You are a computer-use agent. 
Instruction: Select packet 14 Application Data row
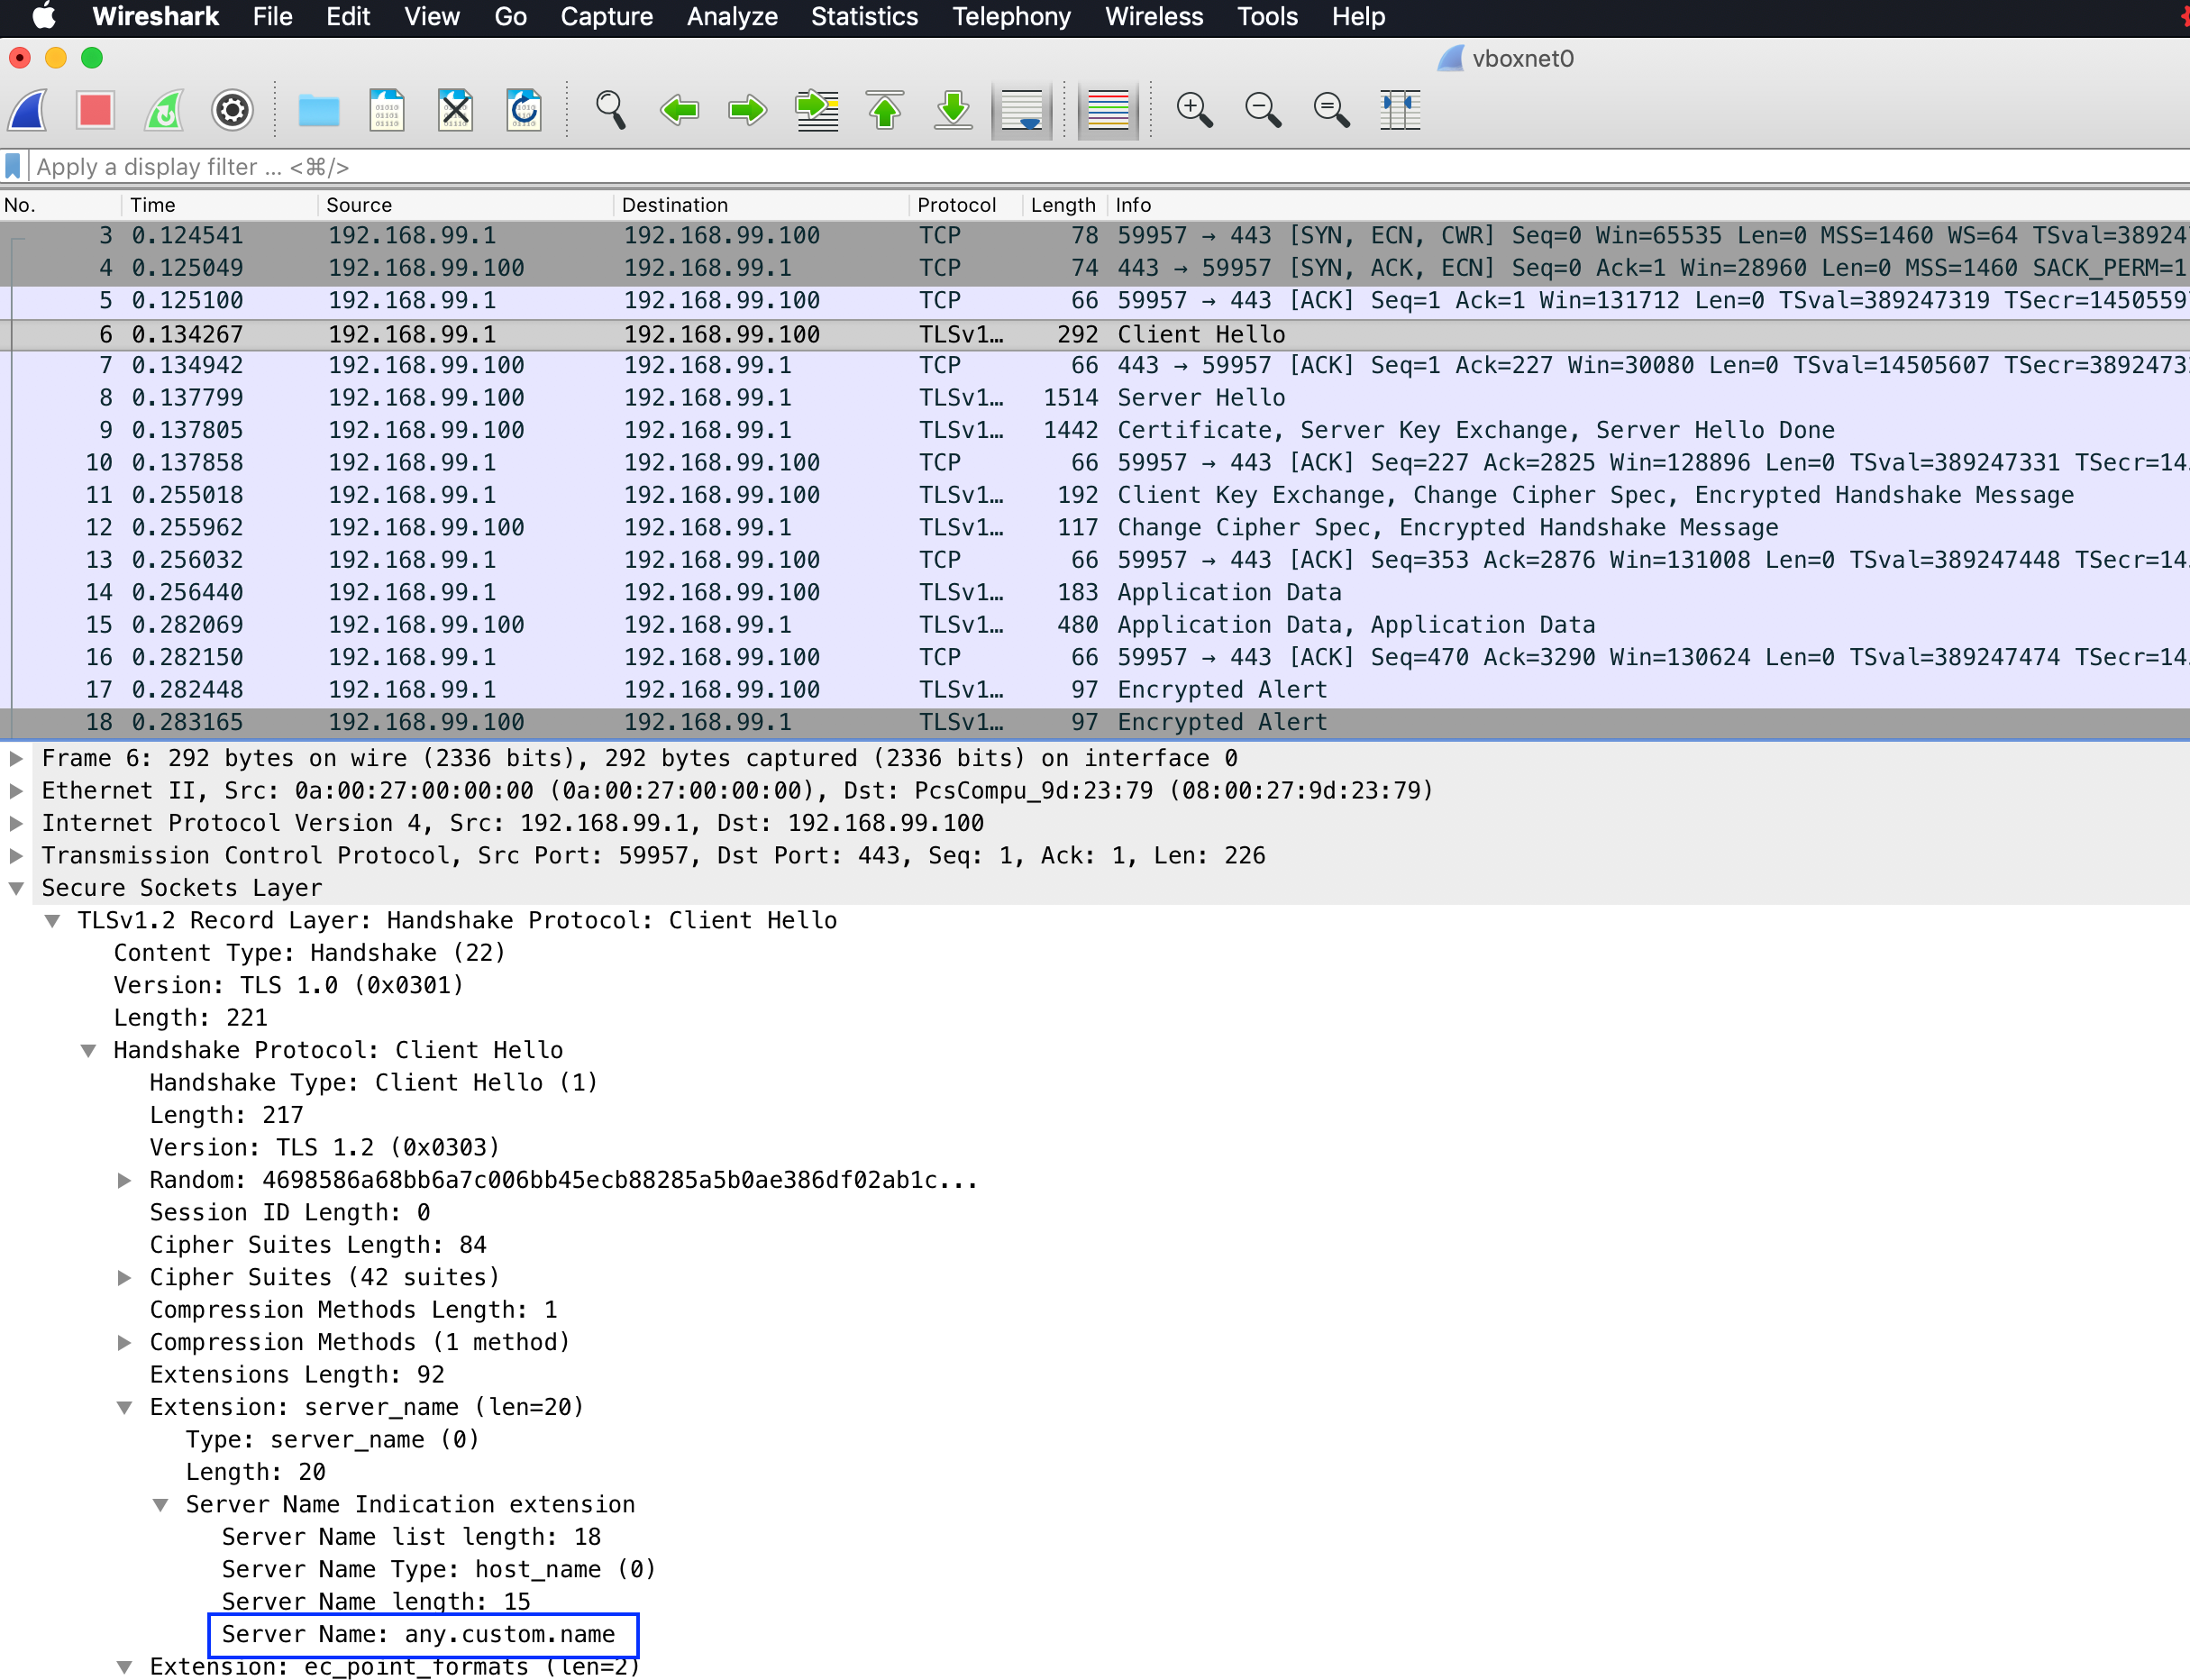point(1095,592)
